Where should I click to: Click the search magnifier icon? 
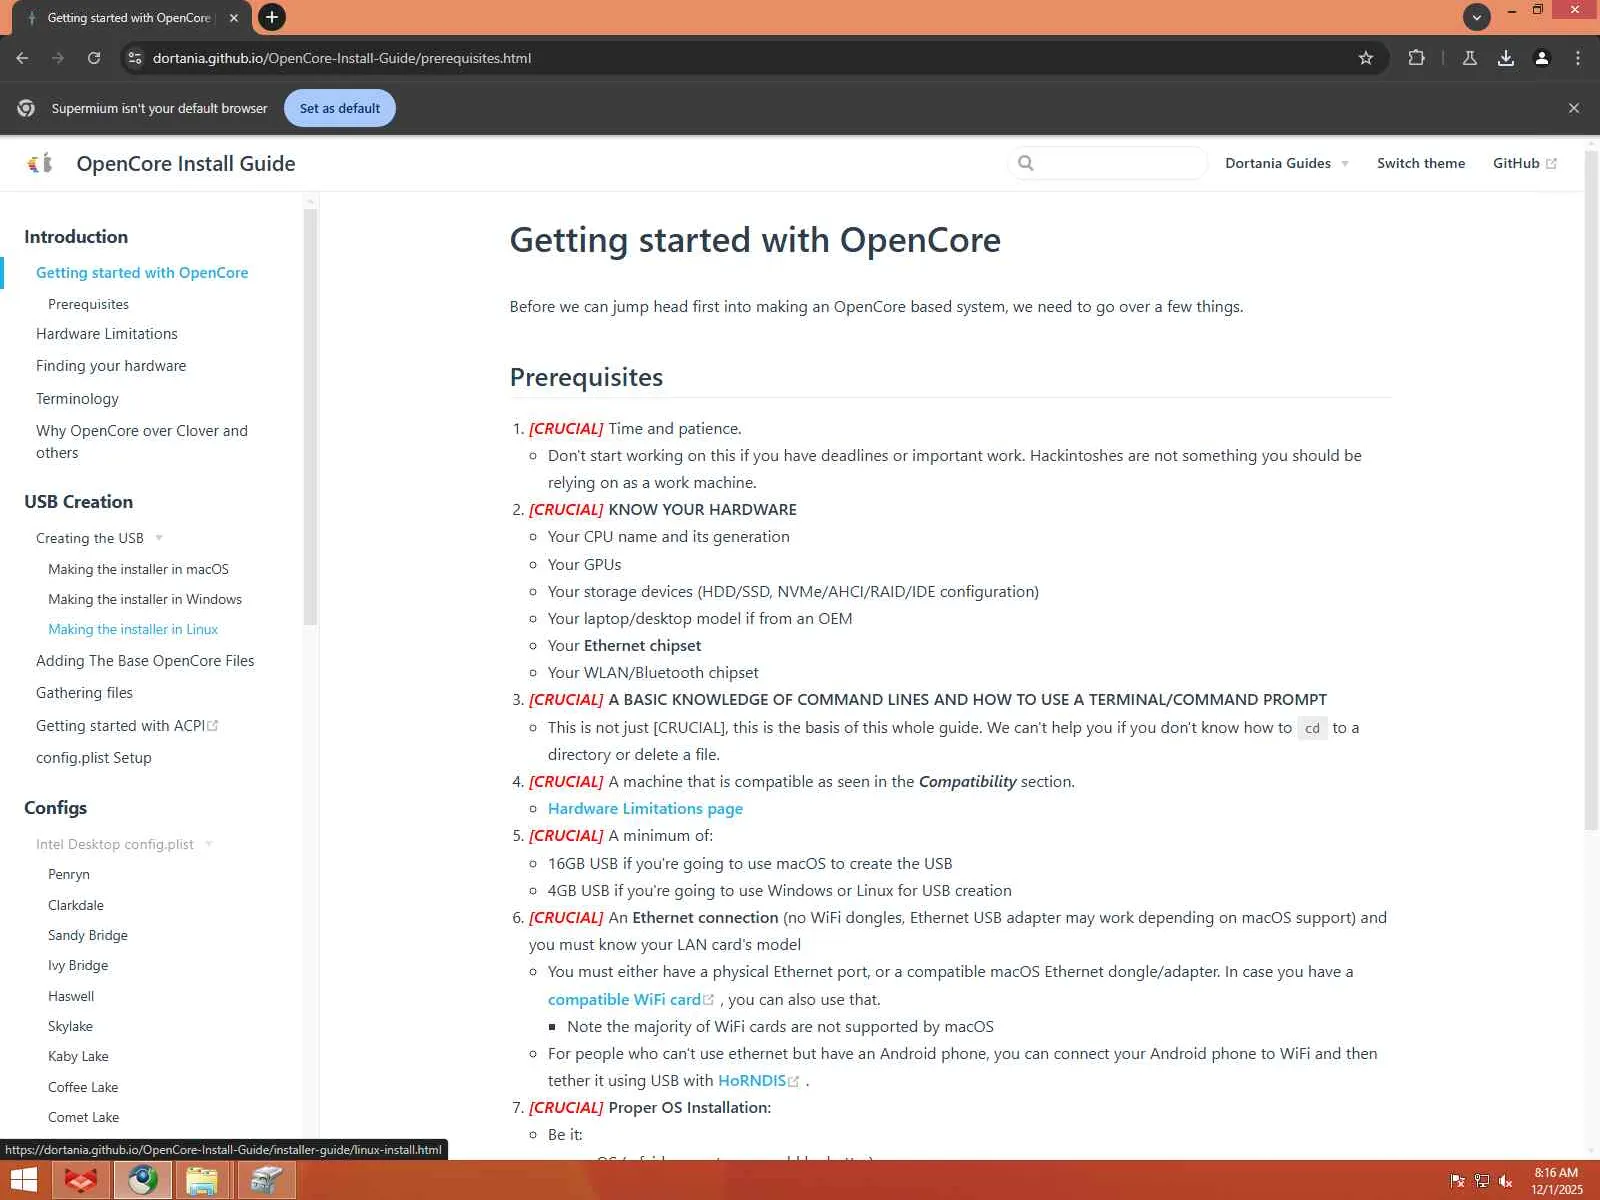tap(1026, 163)
